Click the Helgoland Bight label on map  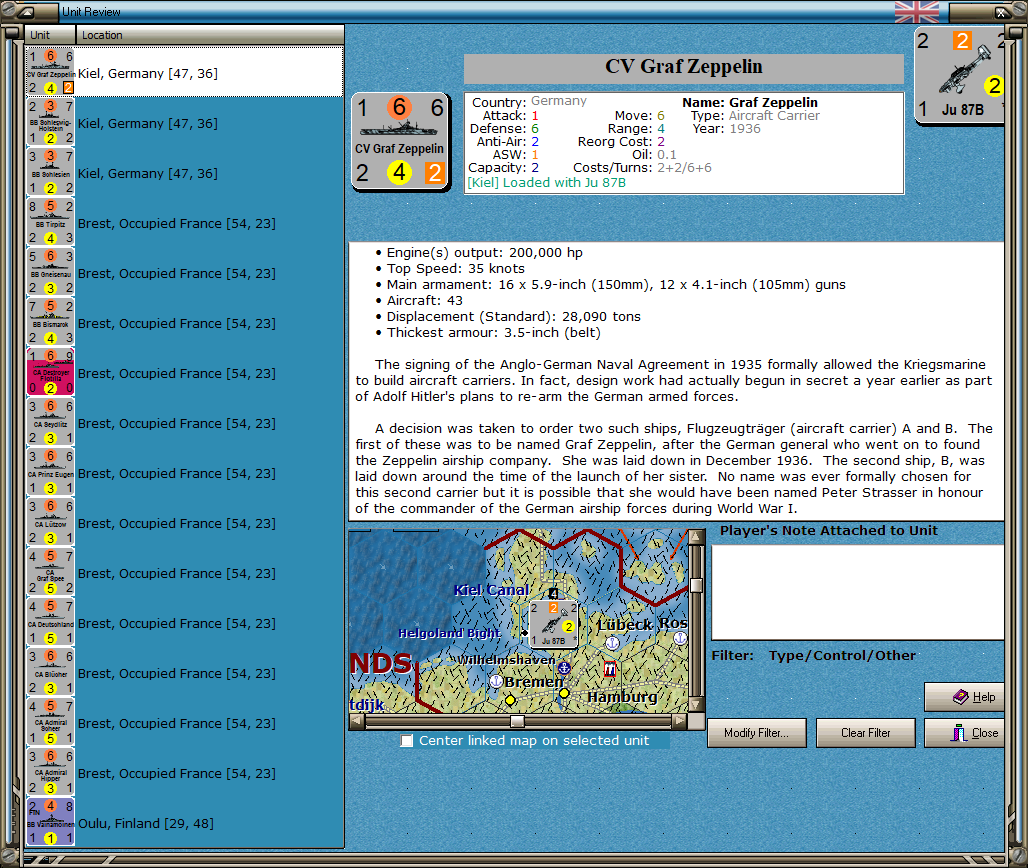(x=450, y=633)
